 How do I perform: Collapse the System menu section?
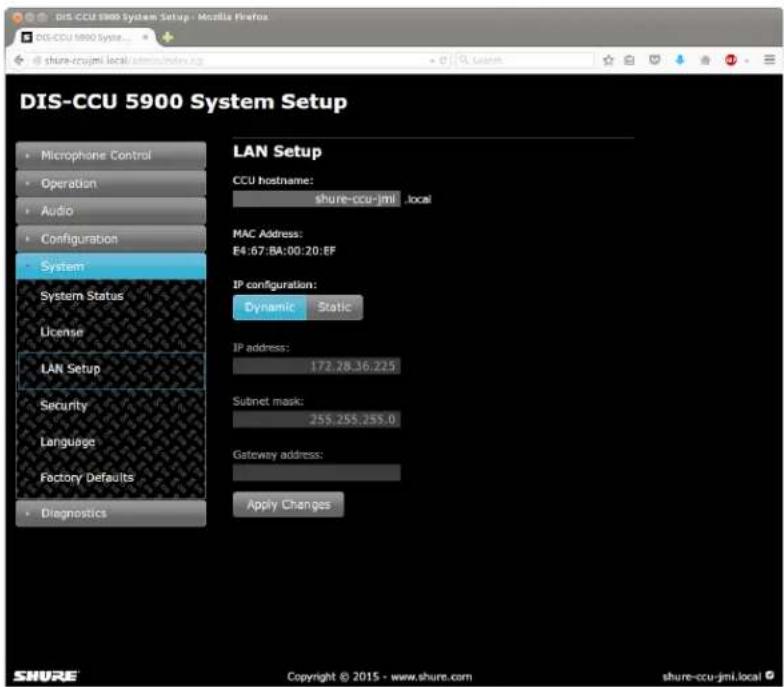click(111, 266)
